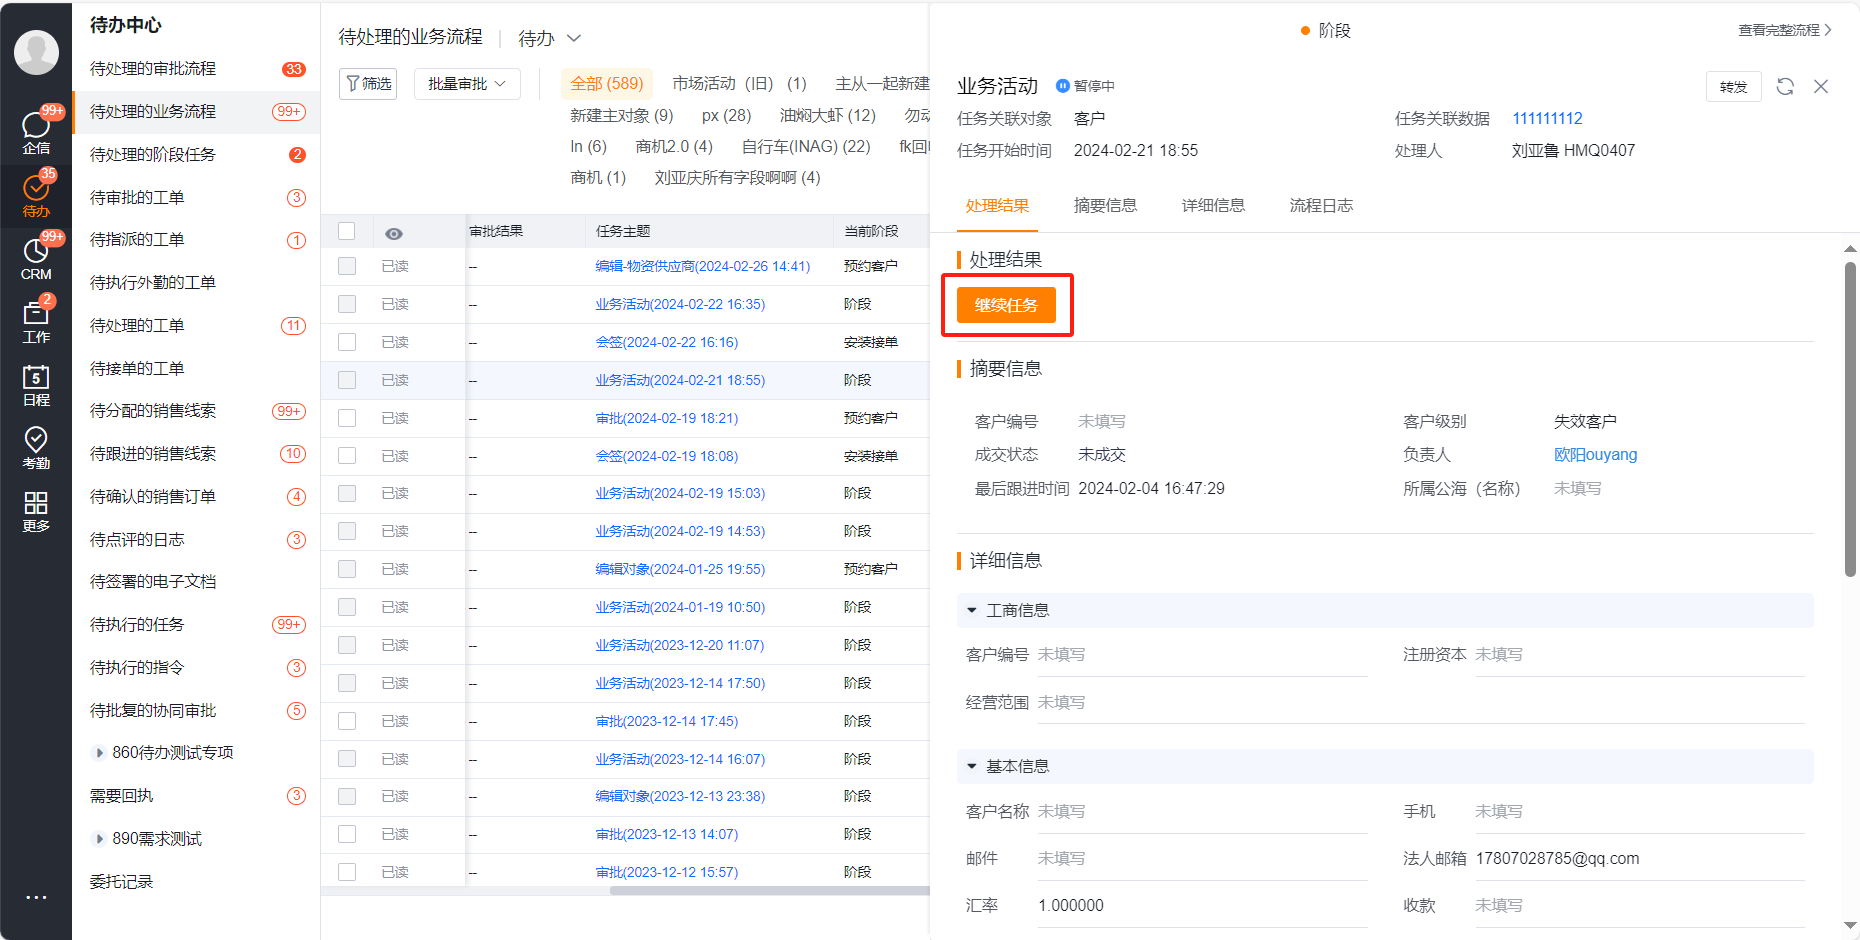Screen dimensions: 1860x940
Task: Open the 考勤 attendance icon
Action: coord(36,447)
